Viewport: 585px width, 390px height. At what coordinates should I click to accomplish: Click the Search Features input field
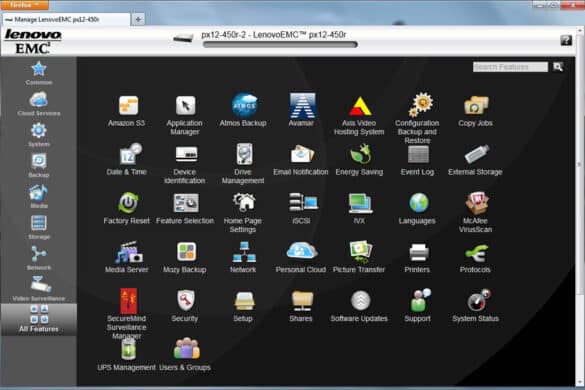510,67
